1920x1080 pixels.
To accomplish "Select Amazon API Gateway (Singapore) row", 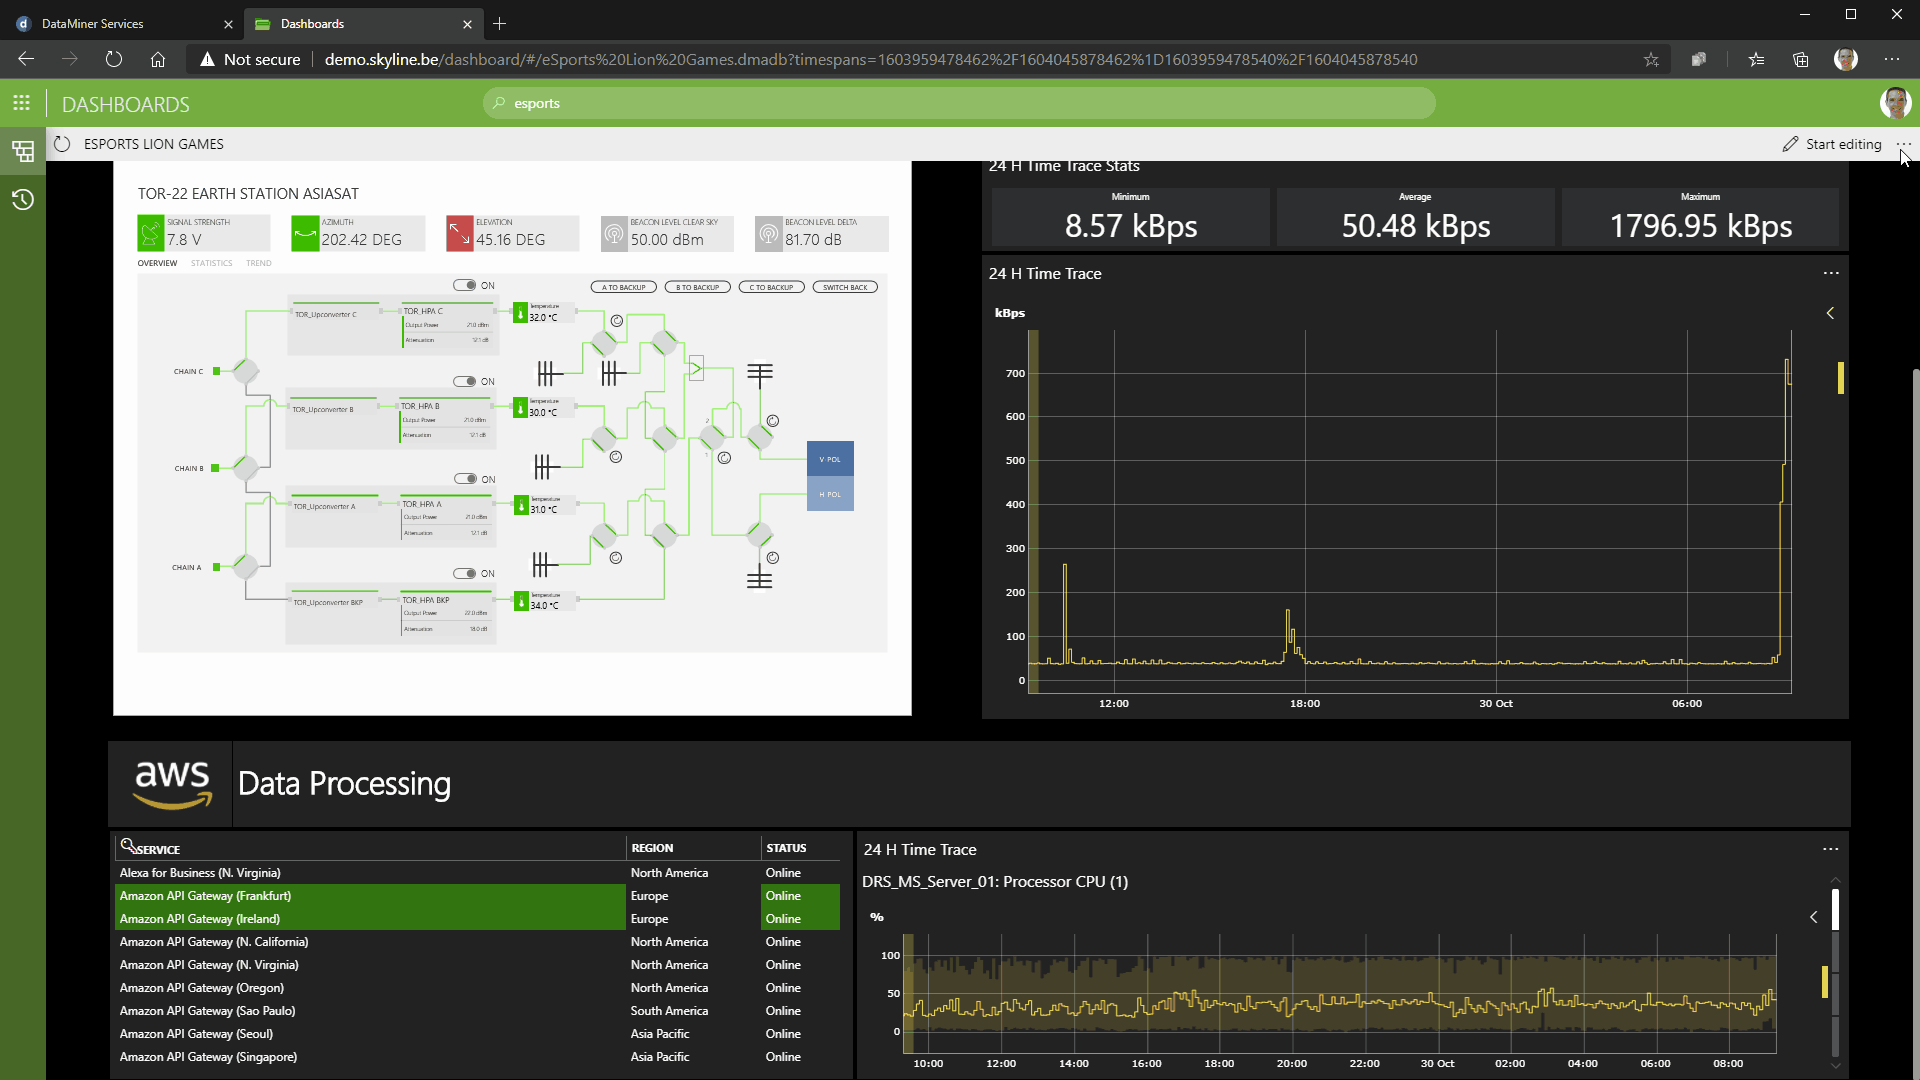I will (477, 1057).
